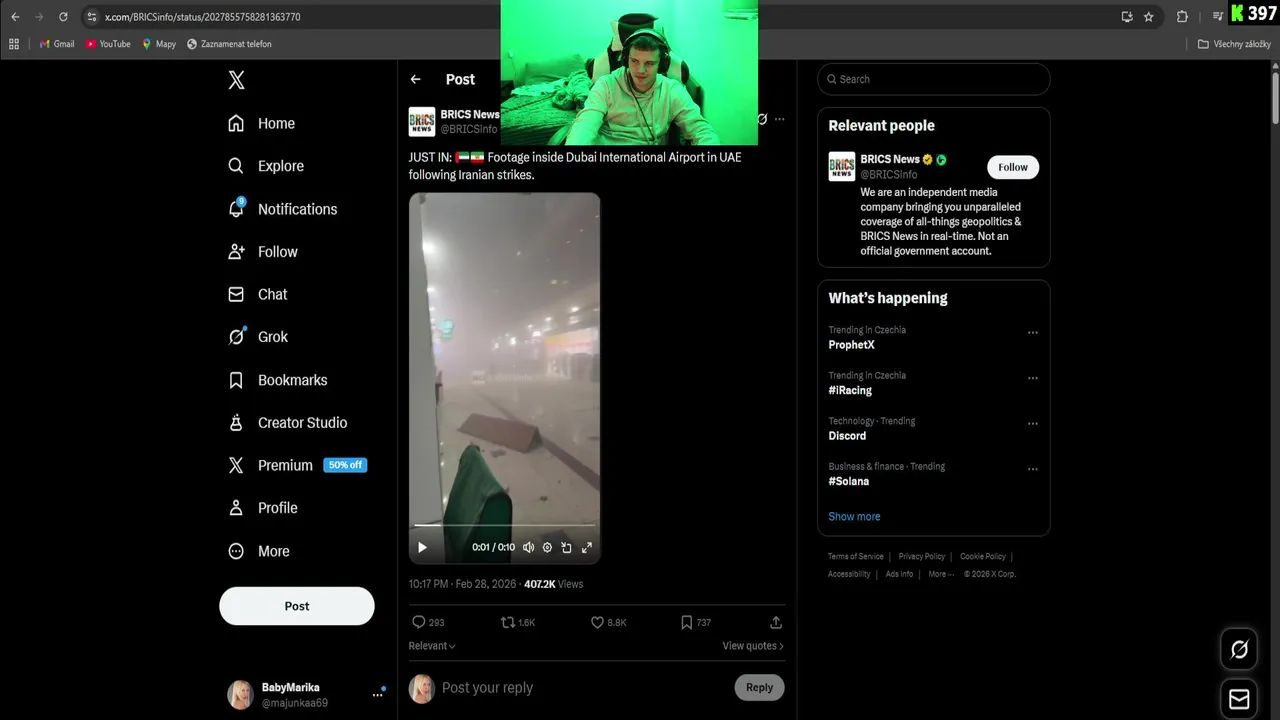Open the More menu in sidebar
1280x720 pixels.
pos(258,551)
